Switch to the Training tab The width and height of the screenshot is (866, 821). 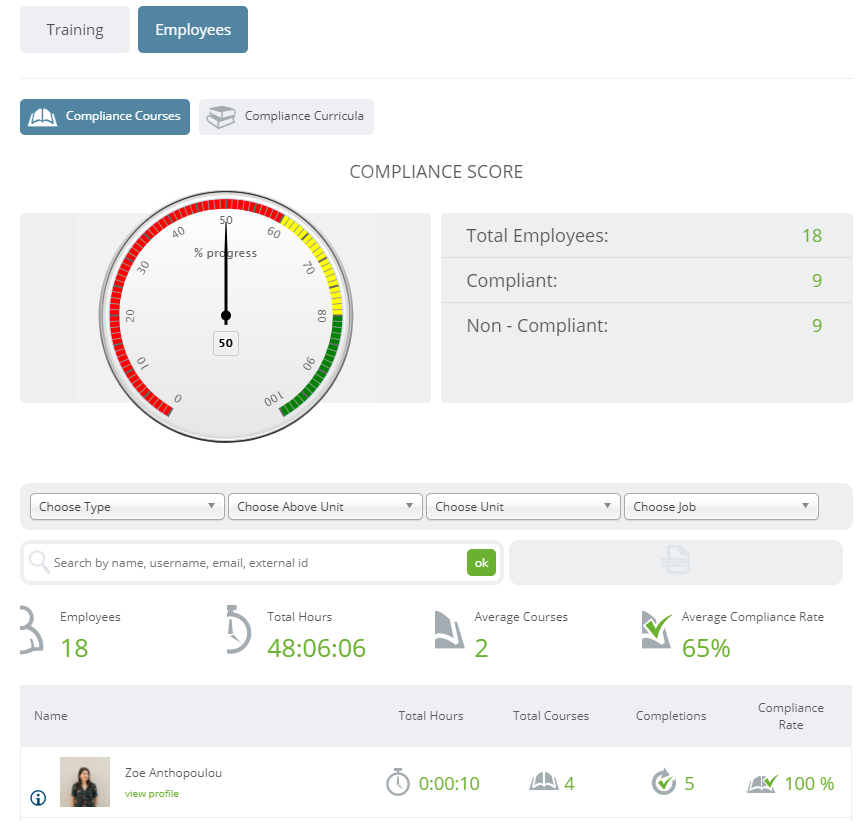pyautogui.click(x=75, y=30)
